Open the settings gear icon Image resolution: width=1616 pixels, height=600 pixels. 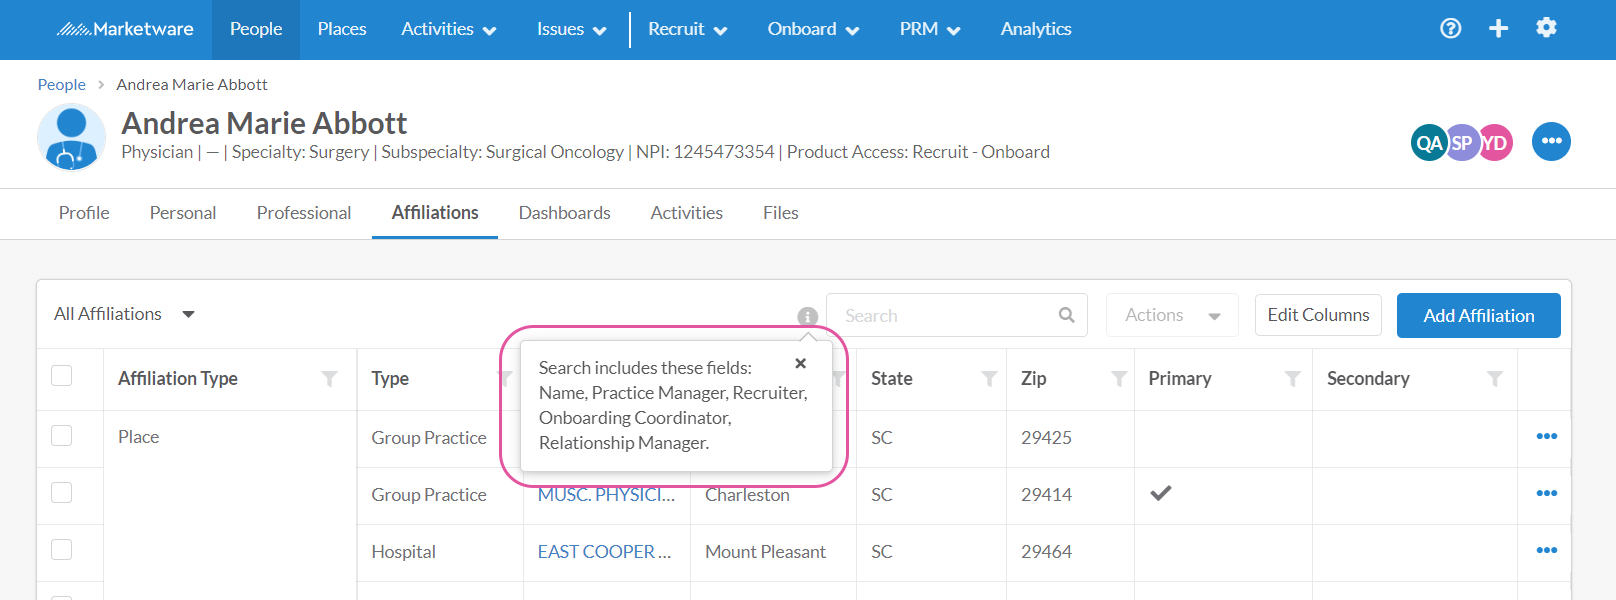pyautogui.click(x=1546, y=27)
